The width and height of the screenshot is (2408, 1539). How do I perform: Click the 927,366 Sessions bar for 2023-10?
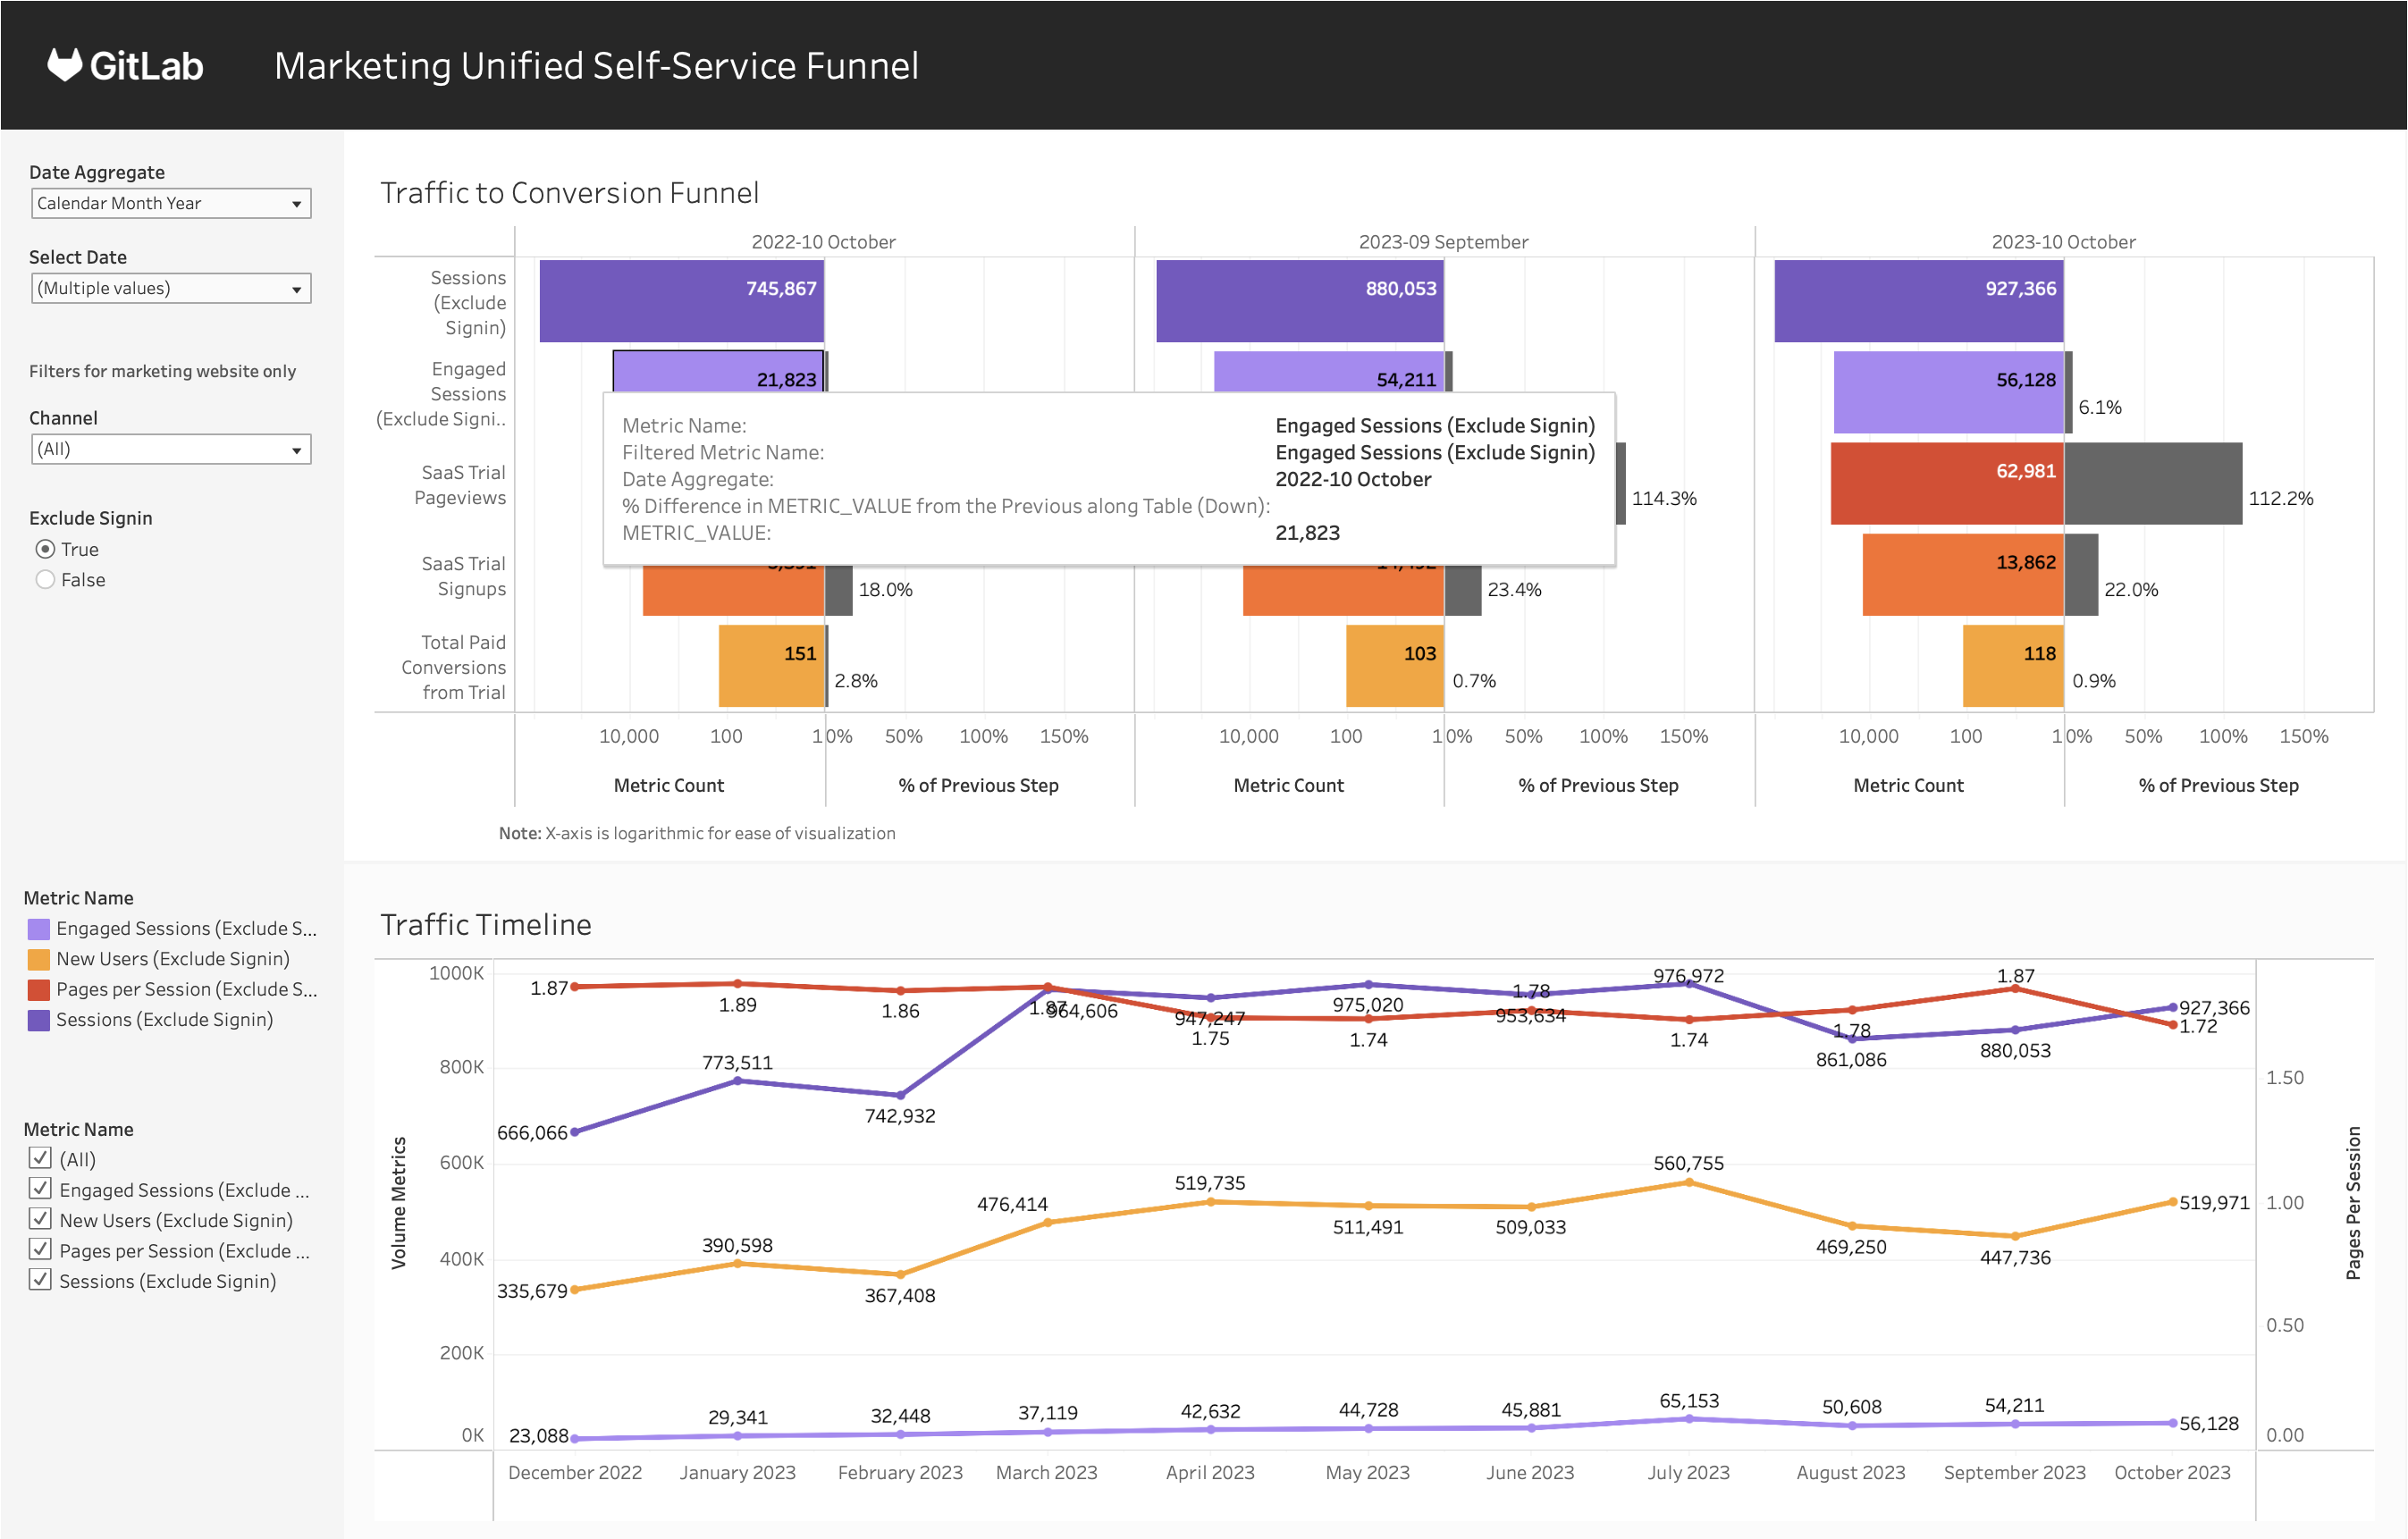1918,301
